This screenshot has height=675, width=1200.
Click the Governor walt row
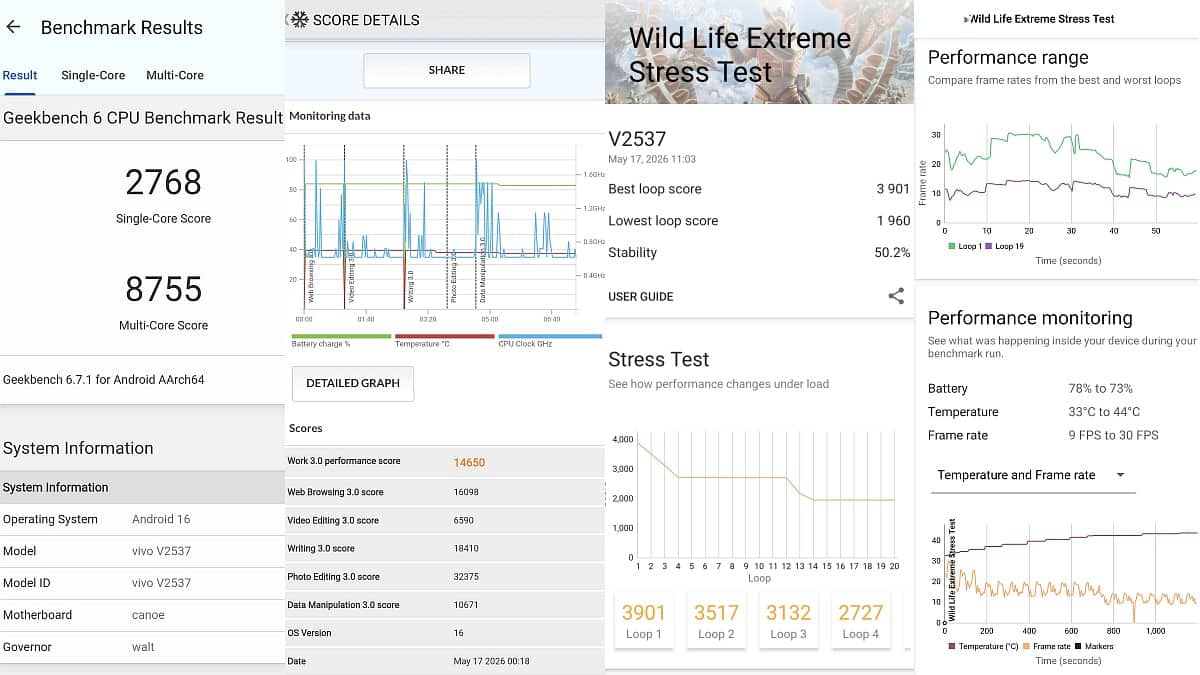click(x=142, y=647)
